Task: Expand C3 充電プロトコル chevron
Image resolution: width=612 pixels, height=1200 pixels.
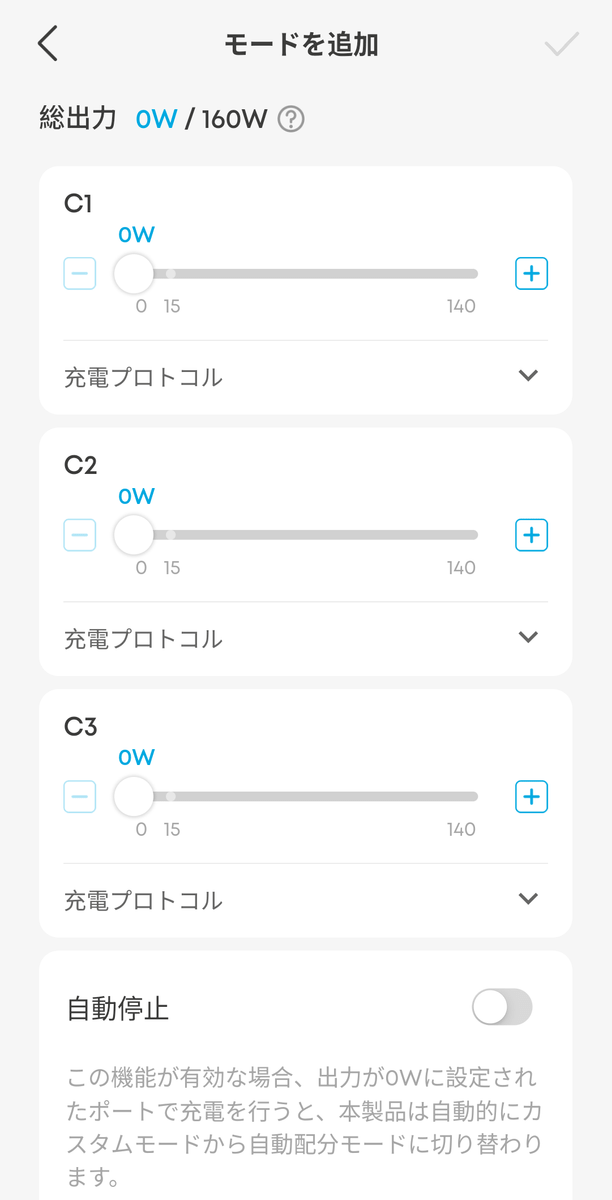Action: (x=529, y=899)
